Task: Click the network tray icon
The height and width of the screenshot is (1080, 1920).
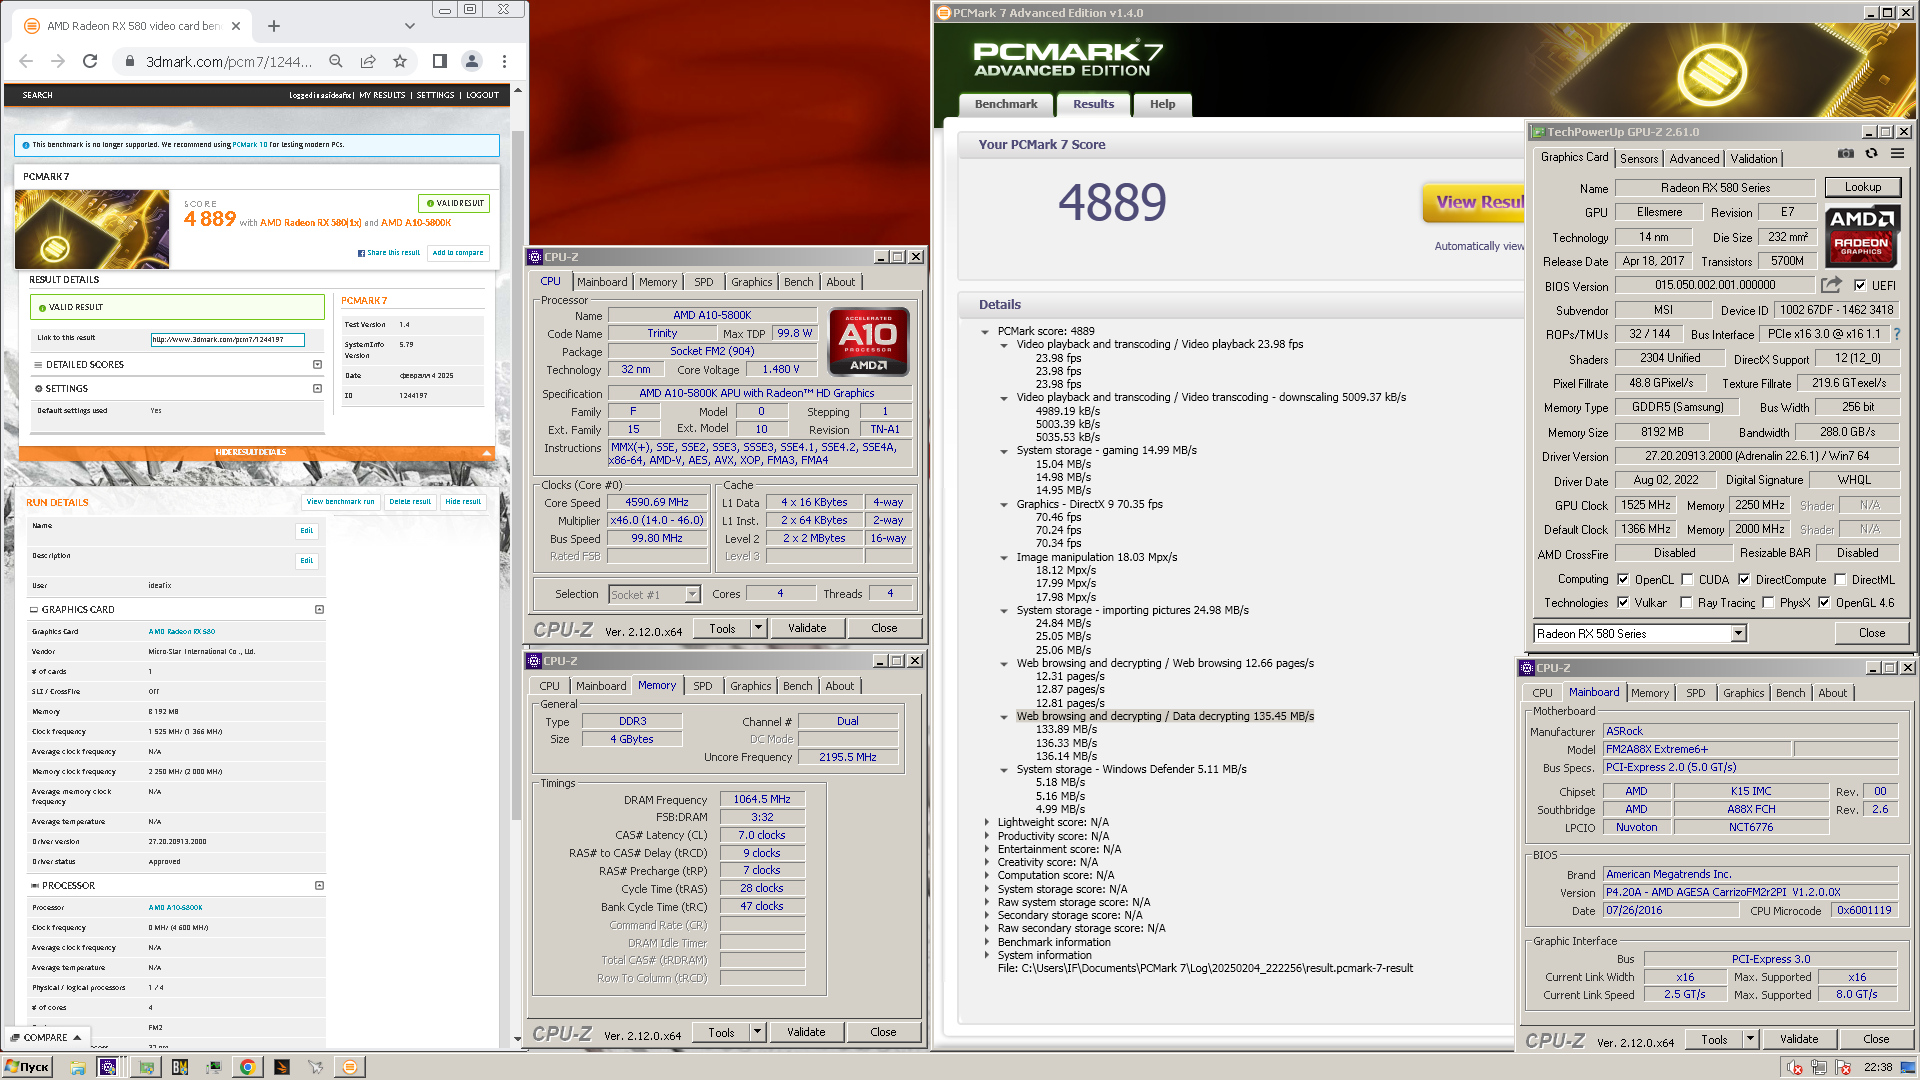Action: [1819, 1068]
